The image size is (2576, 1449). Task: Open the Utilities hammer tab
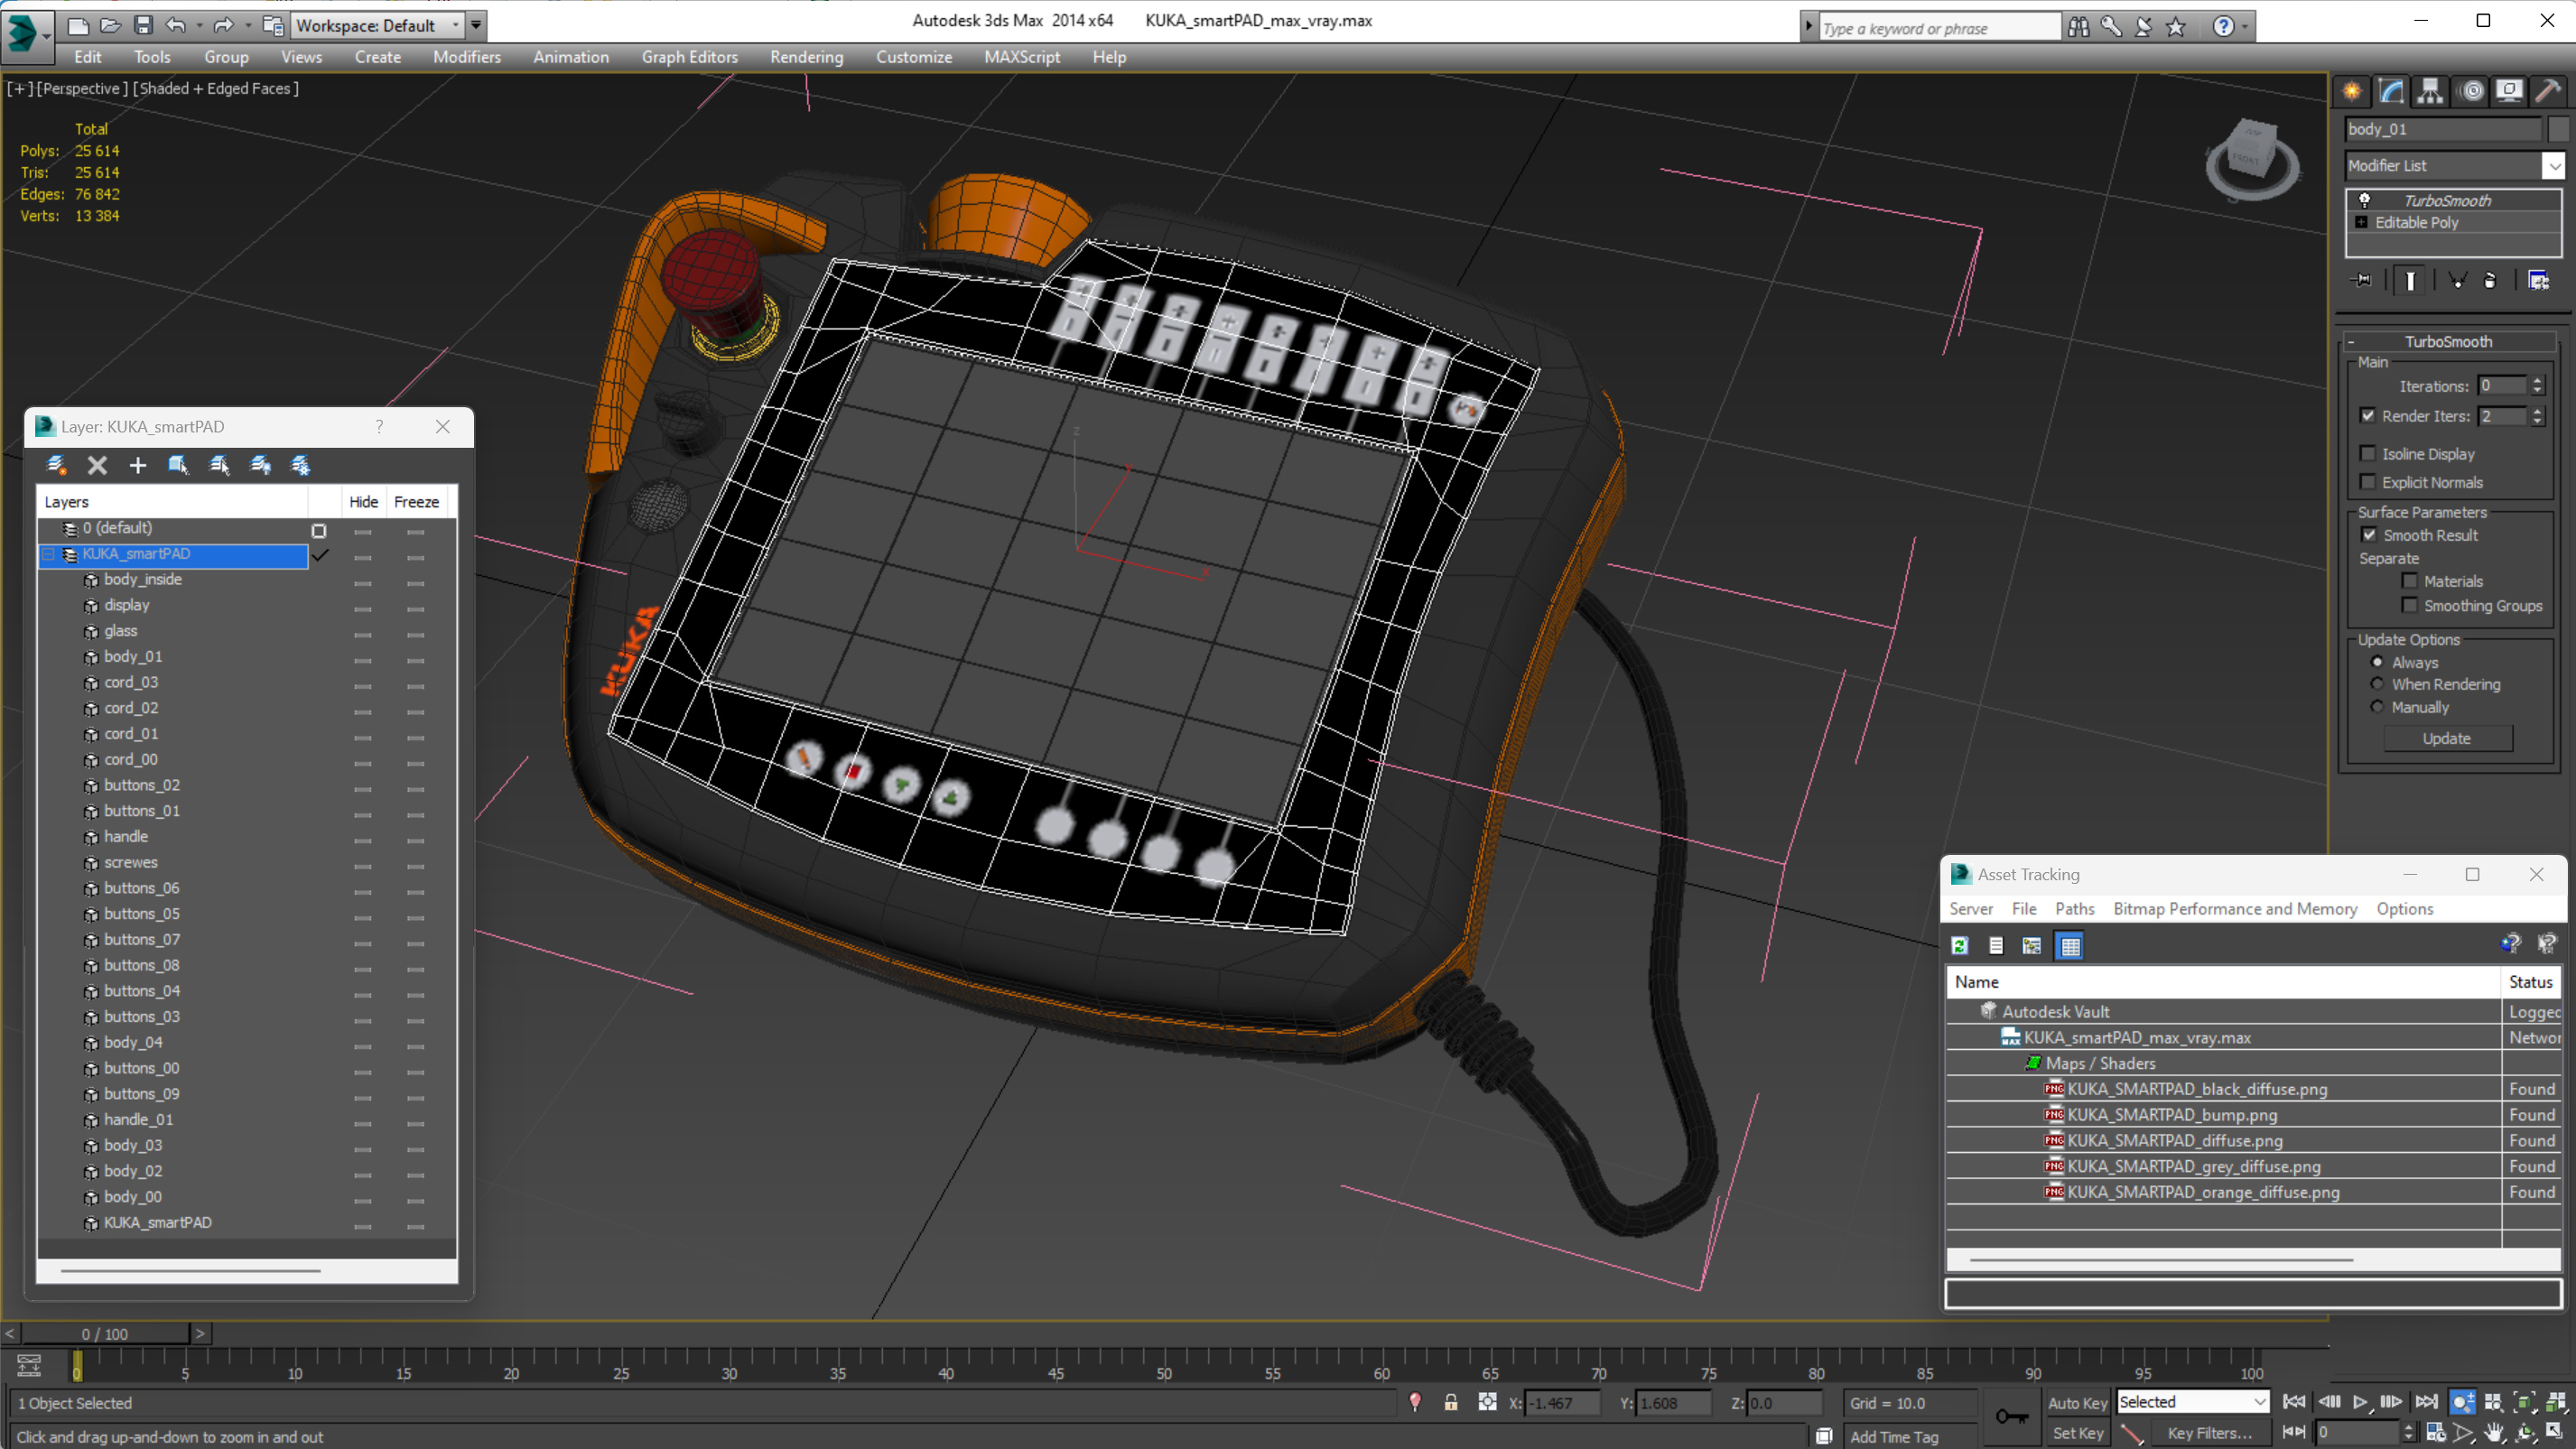coord(2548,91)
